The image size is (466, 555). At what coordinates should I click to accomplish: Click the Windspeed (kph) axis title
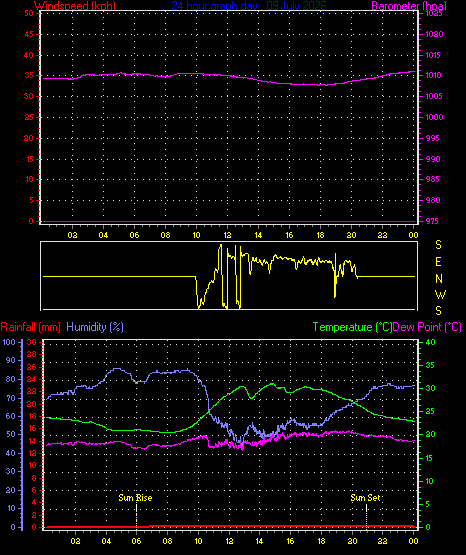pyautogui.click(x=75, y=6)
